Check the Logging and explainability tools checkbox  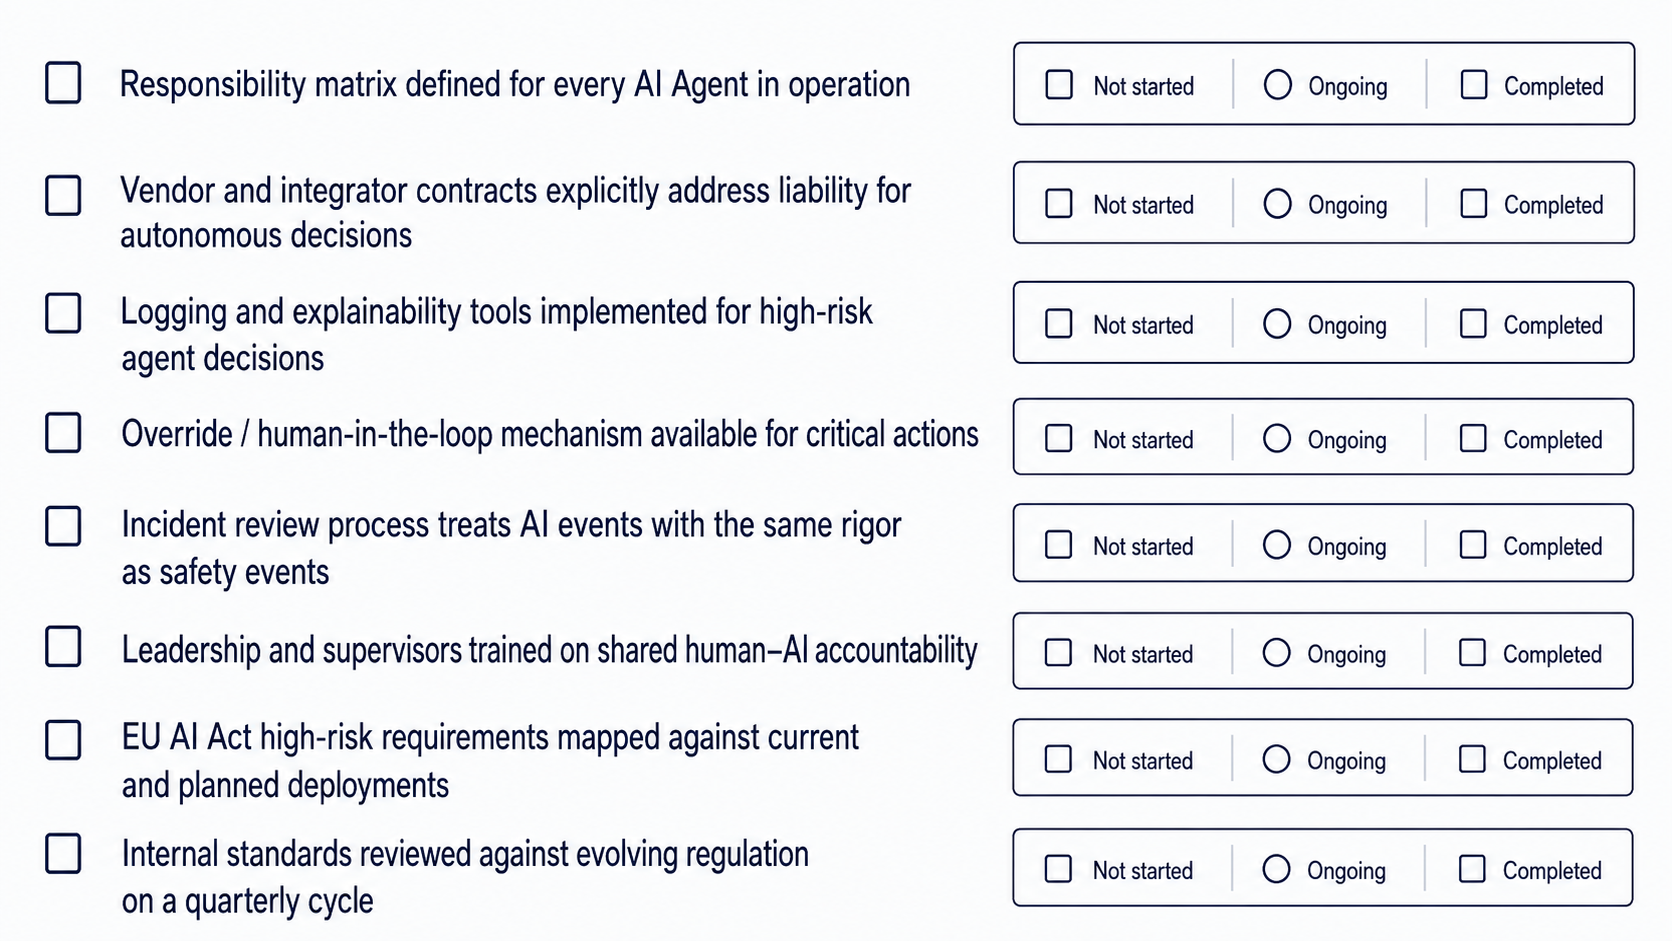click(x=63, y=313)
